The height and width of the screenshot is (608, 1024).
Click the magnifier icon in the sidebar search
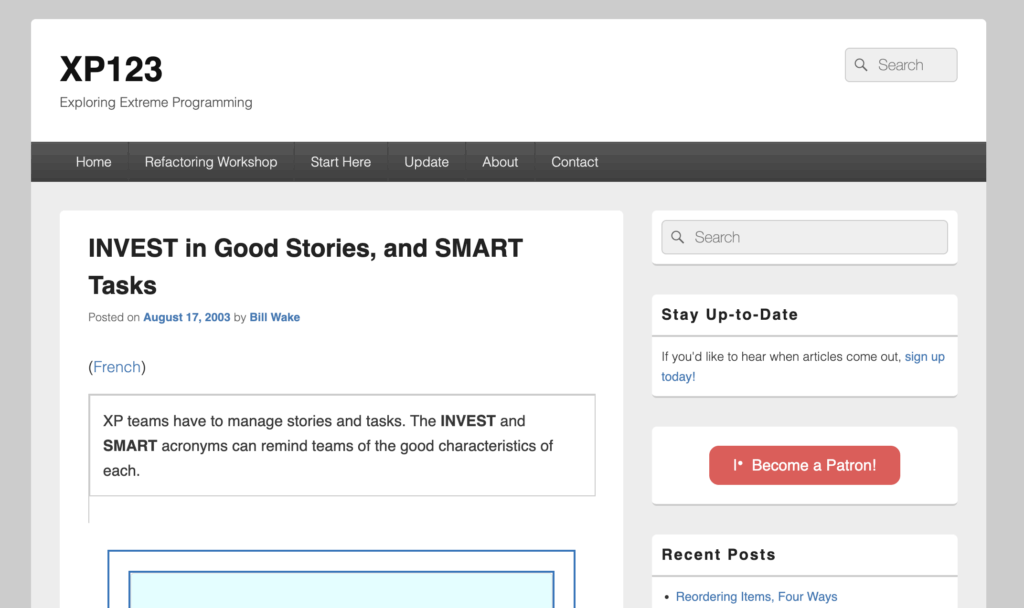pyautogui.click(x=678, y=237)
